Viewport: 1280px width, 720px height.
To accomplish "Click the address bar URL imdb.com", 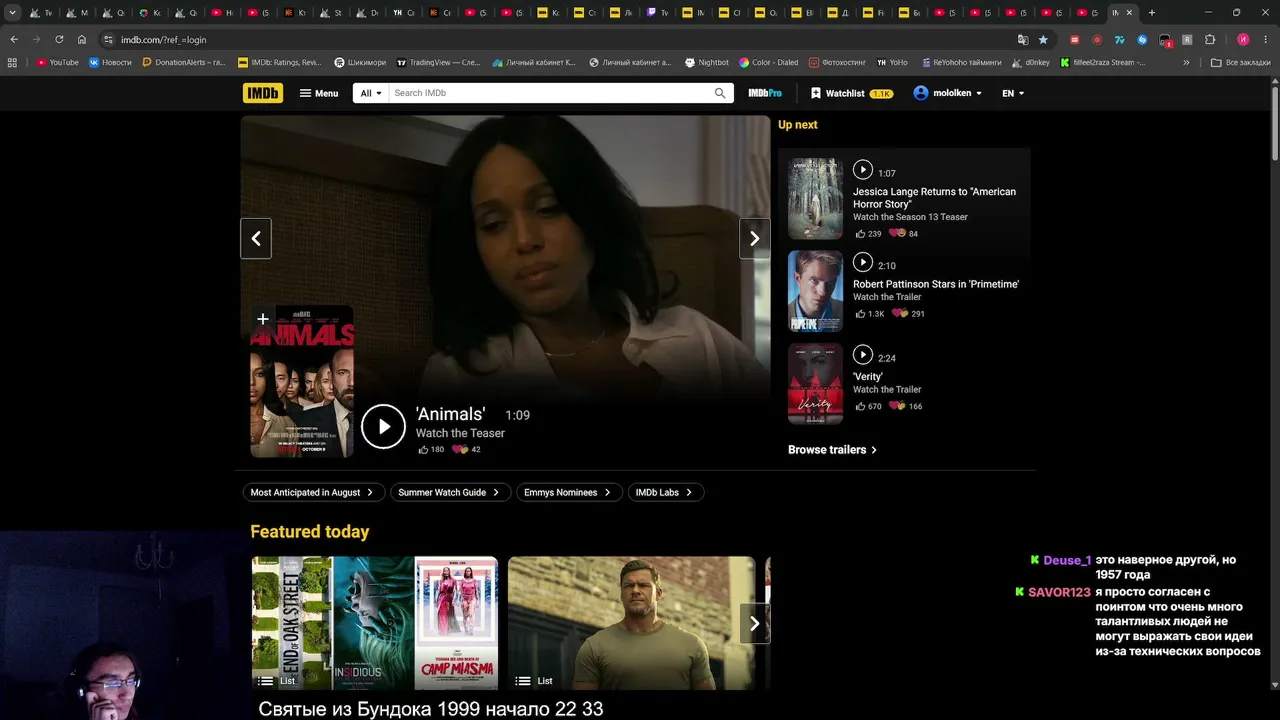I will point(163,40).
